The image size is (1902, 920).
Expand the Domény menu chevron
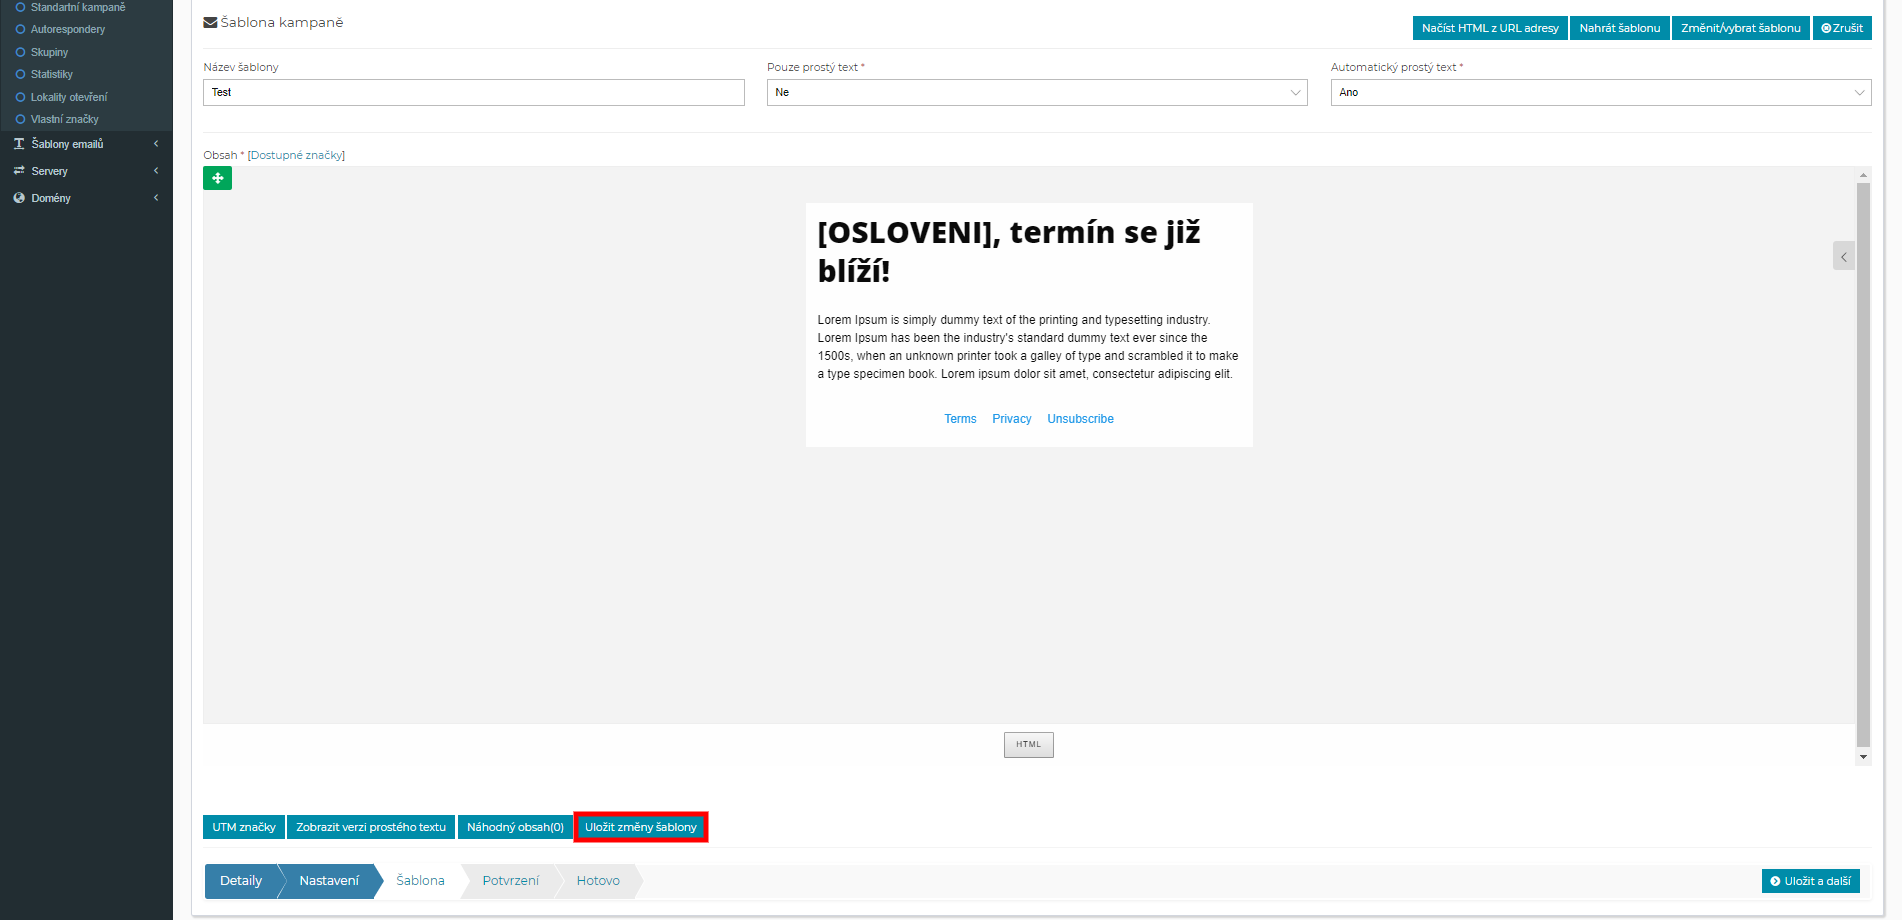coord(156,198)
